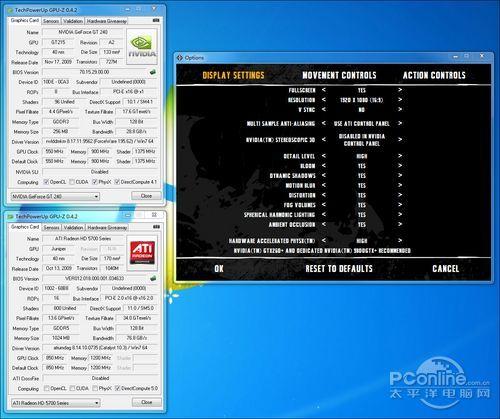Toggle DirectCompute 4.1 checkbox in NVIDIA window
Viewport: 500px width, 419px height.
tap(117, 182)
